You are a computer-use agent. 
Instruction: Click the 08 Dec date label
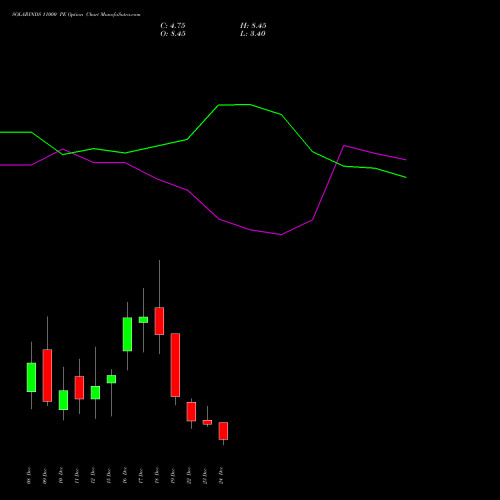(29, 476)
